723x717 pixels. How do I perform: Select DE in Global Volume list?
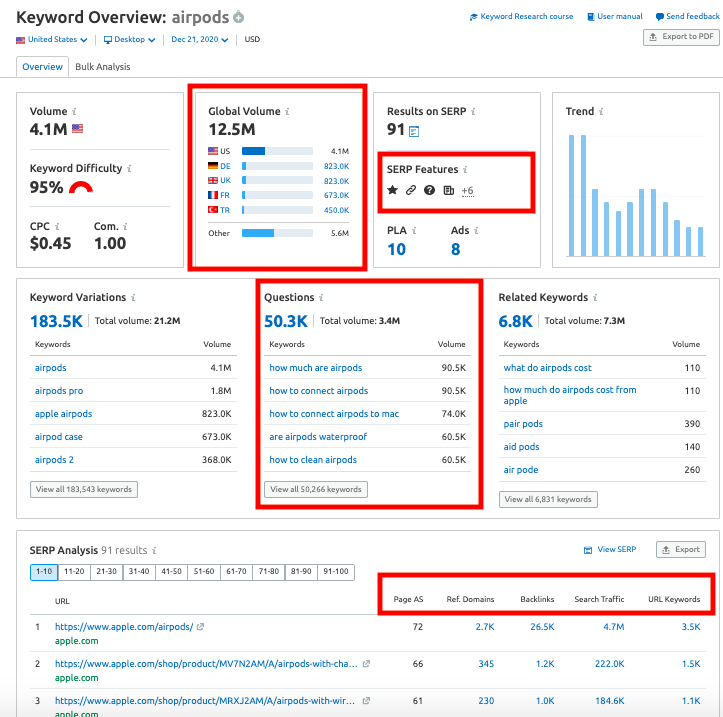(225, 166)
